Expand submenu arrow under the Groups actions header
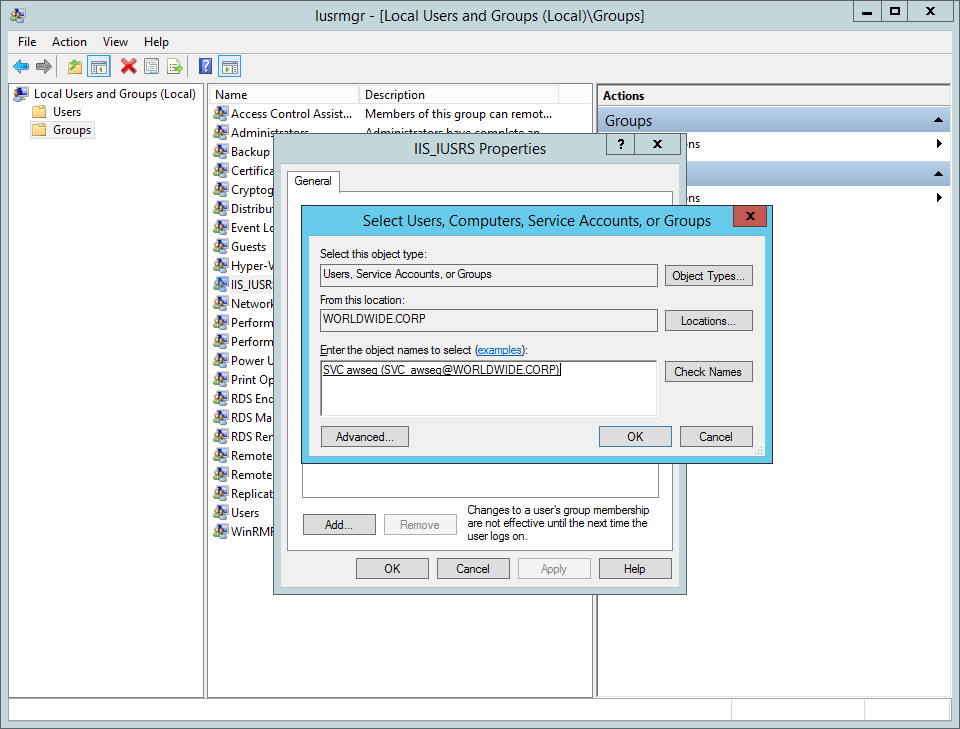This screenshot has height=729, width=960. point(939,144)
